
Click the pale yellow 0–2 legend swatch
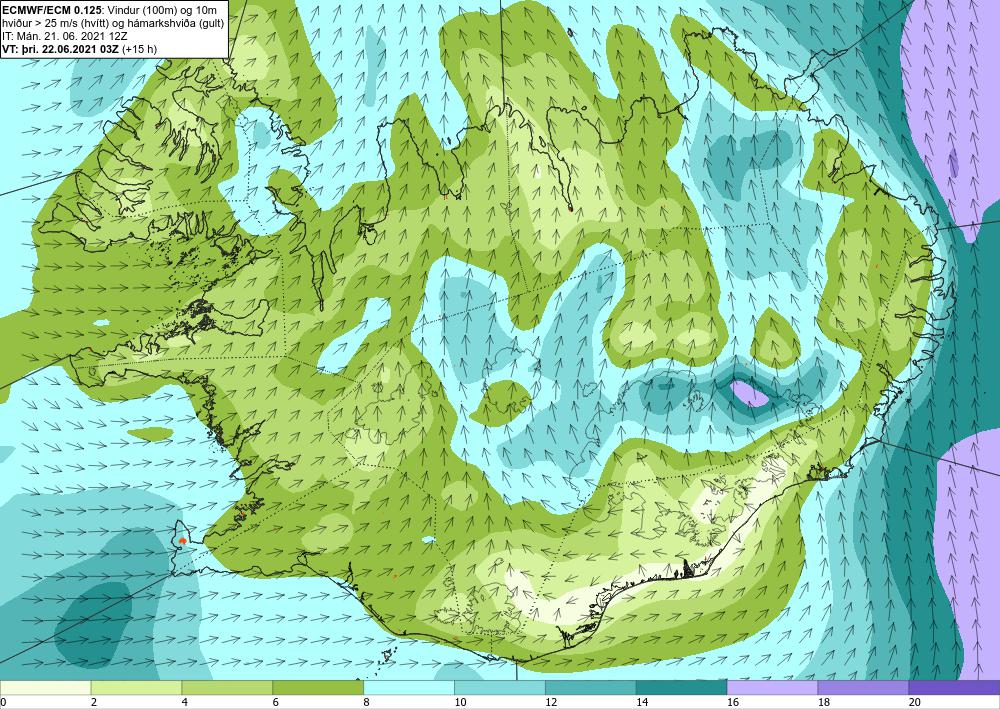[45, 688]
